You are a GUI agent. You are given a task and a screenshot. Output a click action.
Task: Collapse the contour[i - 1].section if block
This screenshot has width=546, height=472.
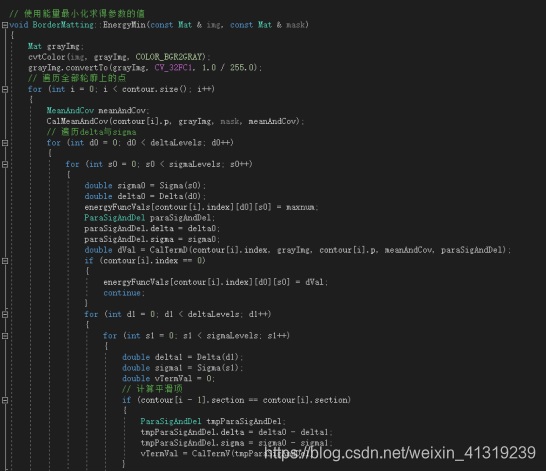[5, 400]
